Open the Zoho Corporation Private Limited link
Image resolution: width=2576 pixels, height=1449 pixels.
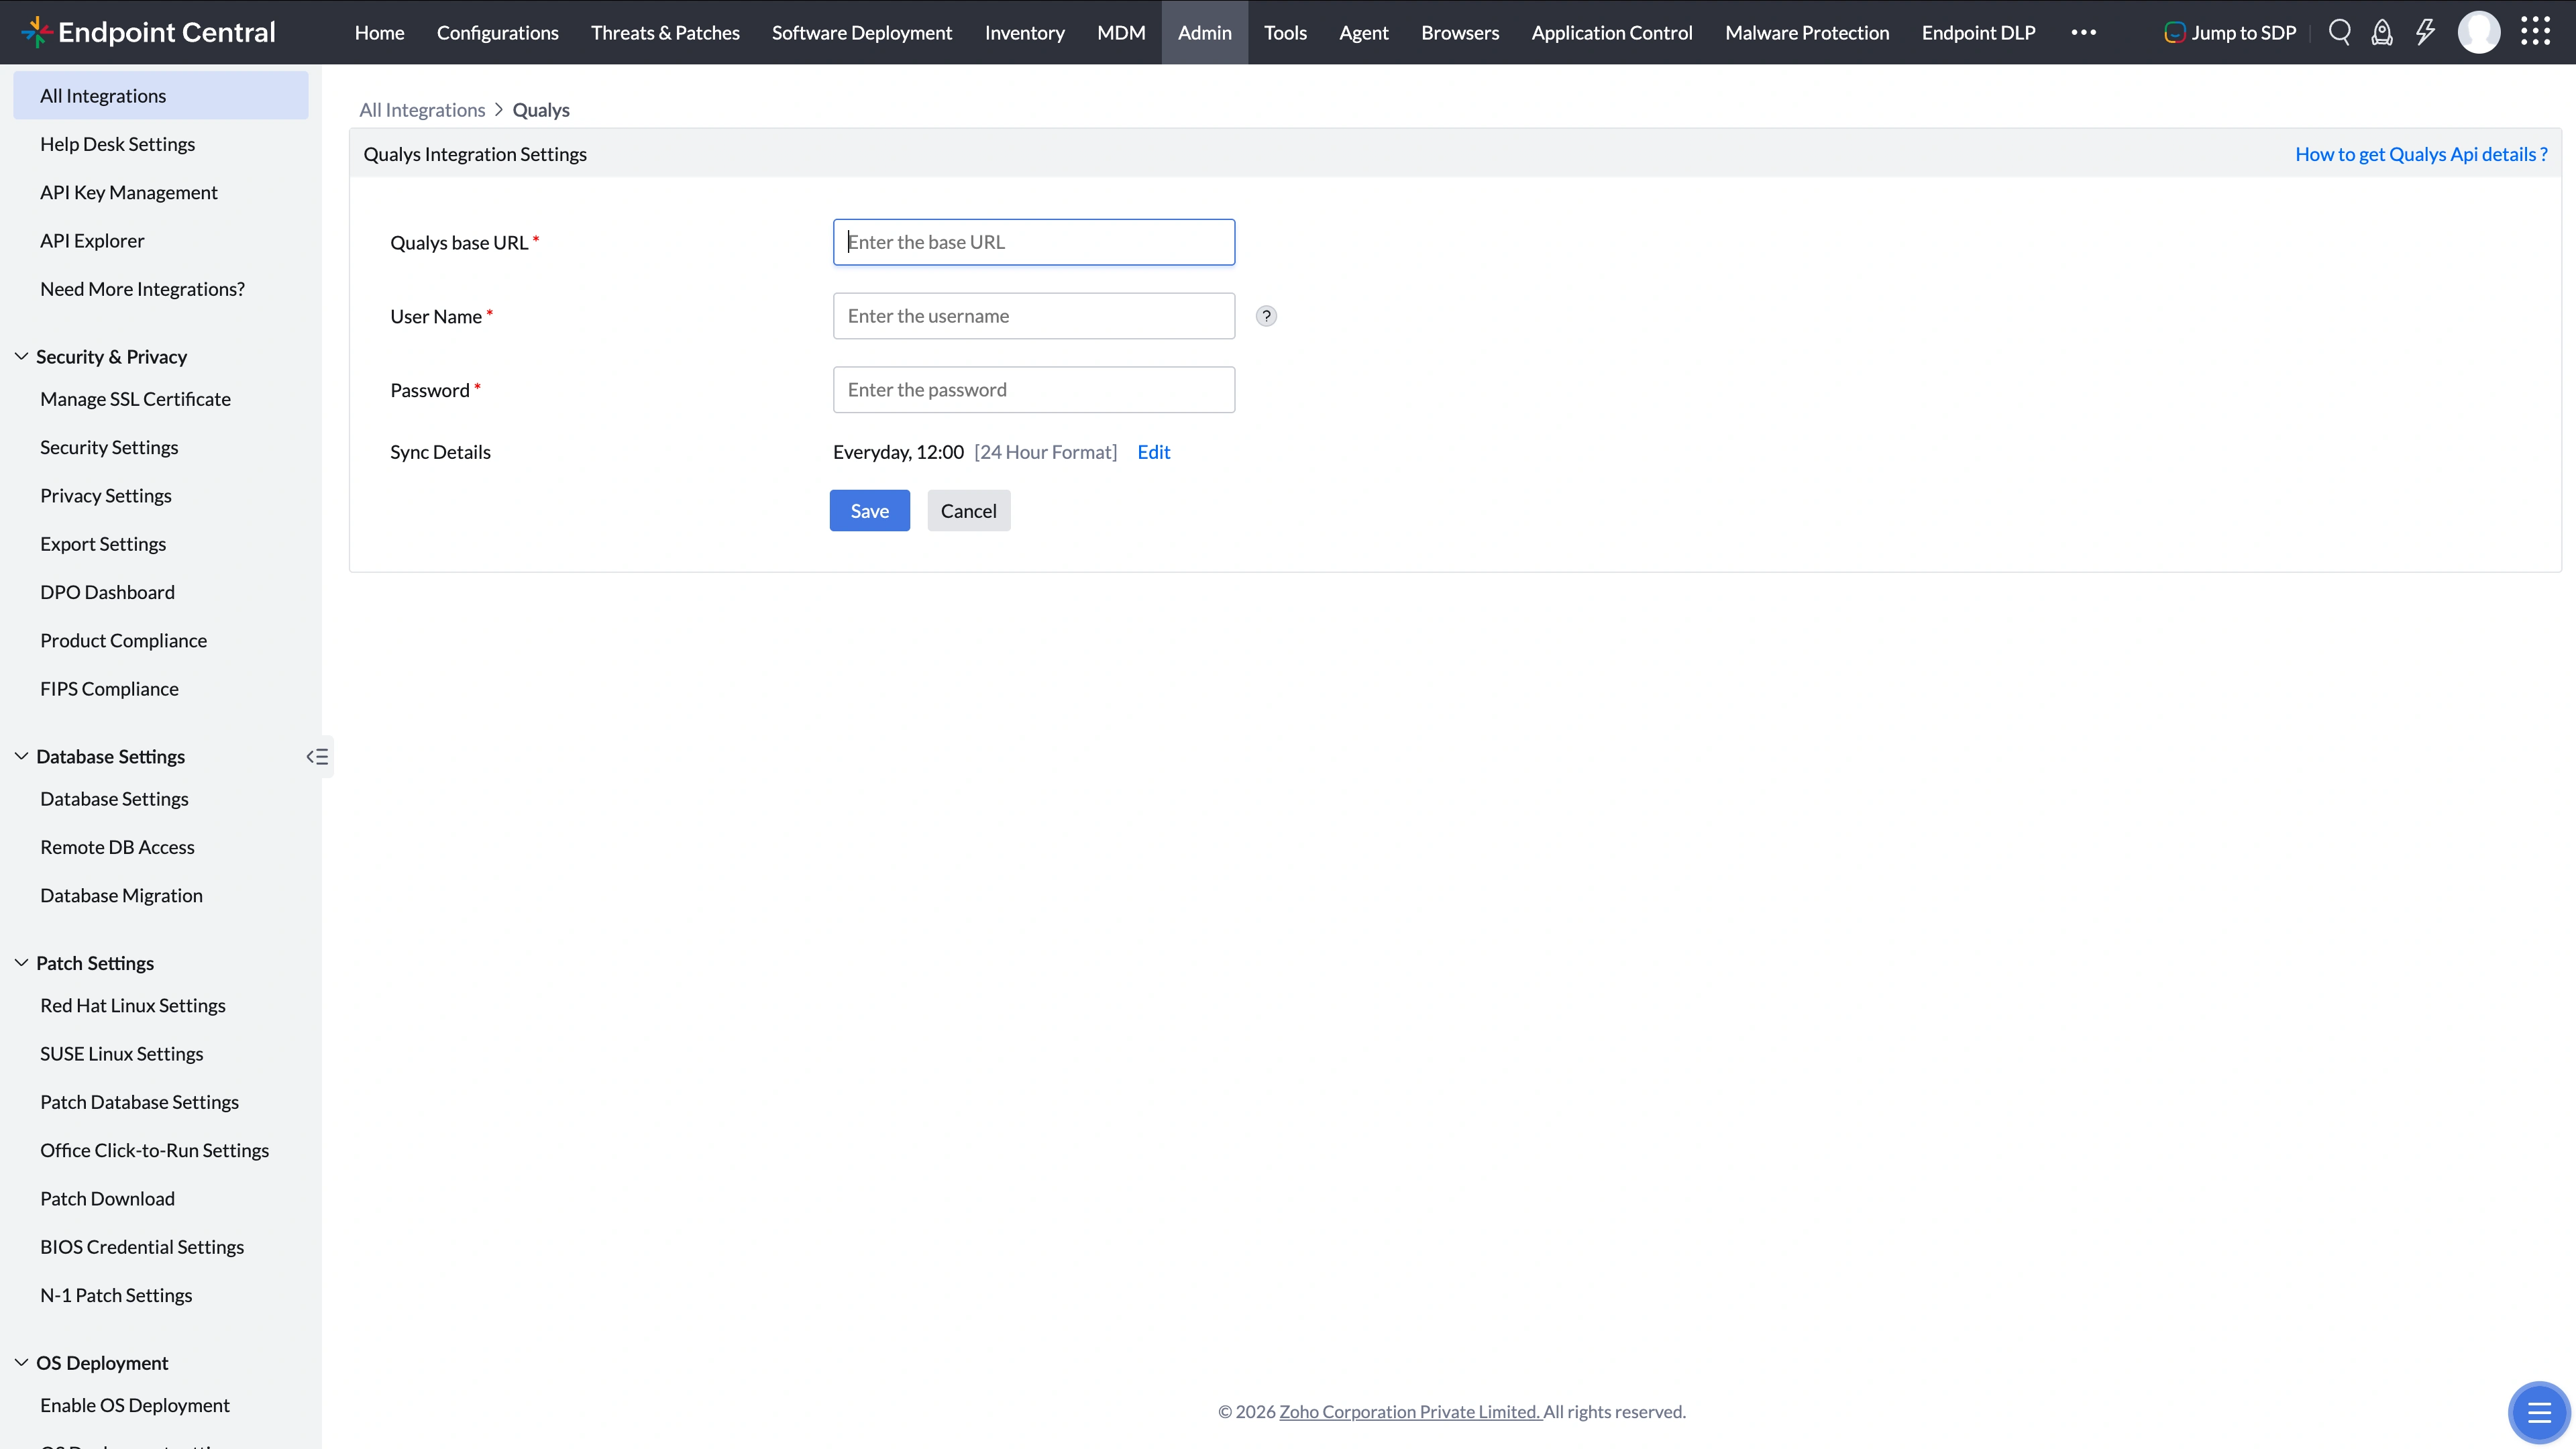click(x=1410, y=1411)
